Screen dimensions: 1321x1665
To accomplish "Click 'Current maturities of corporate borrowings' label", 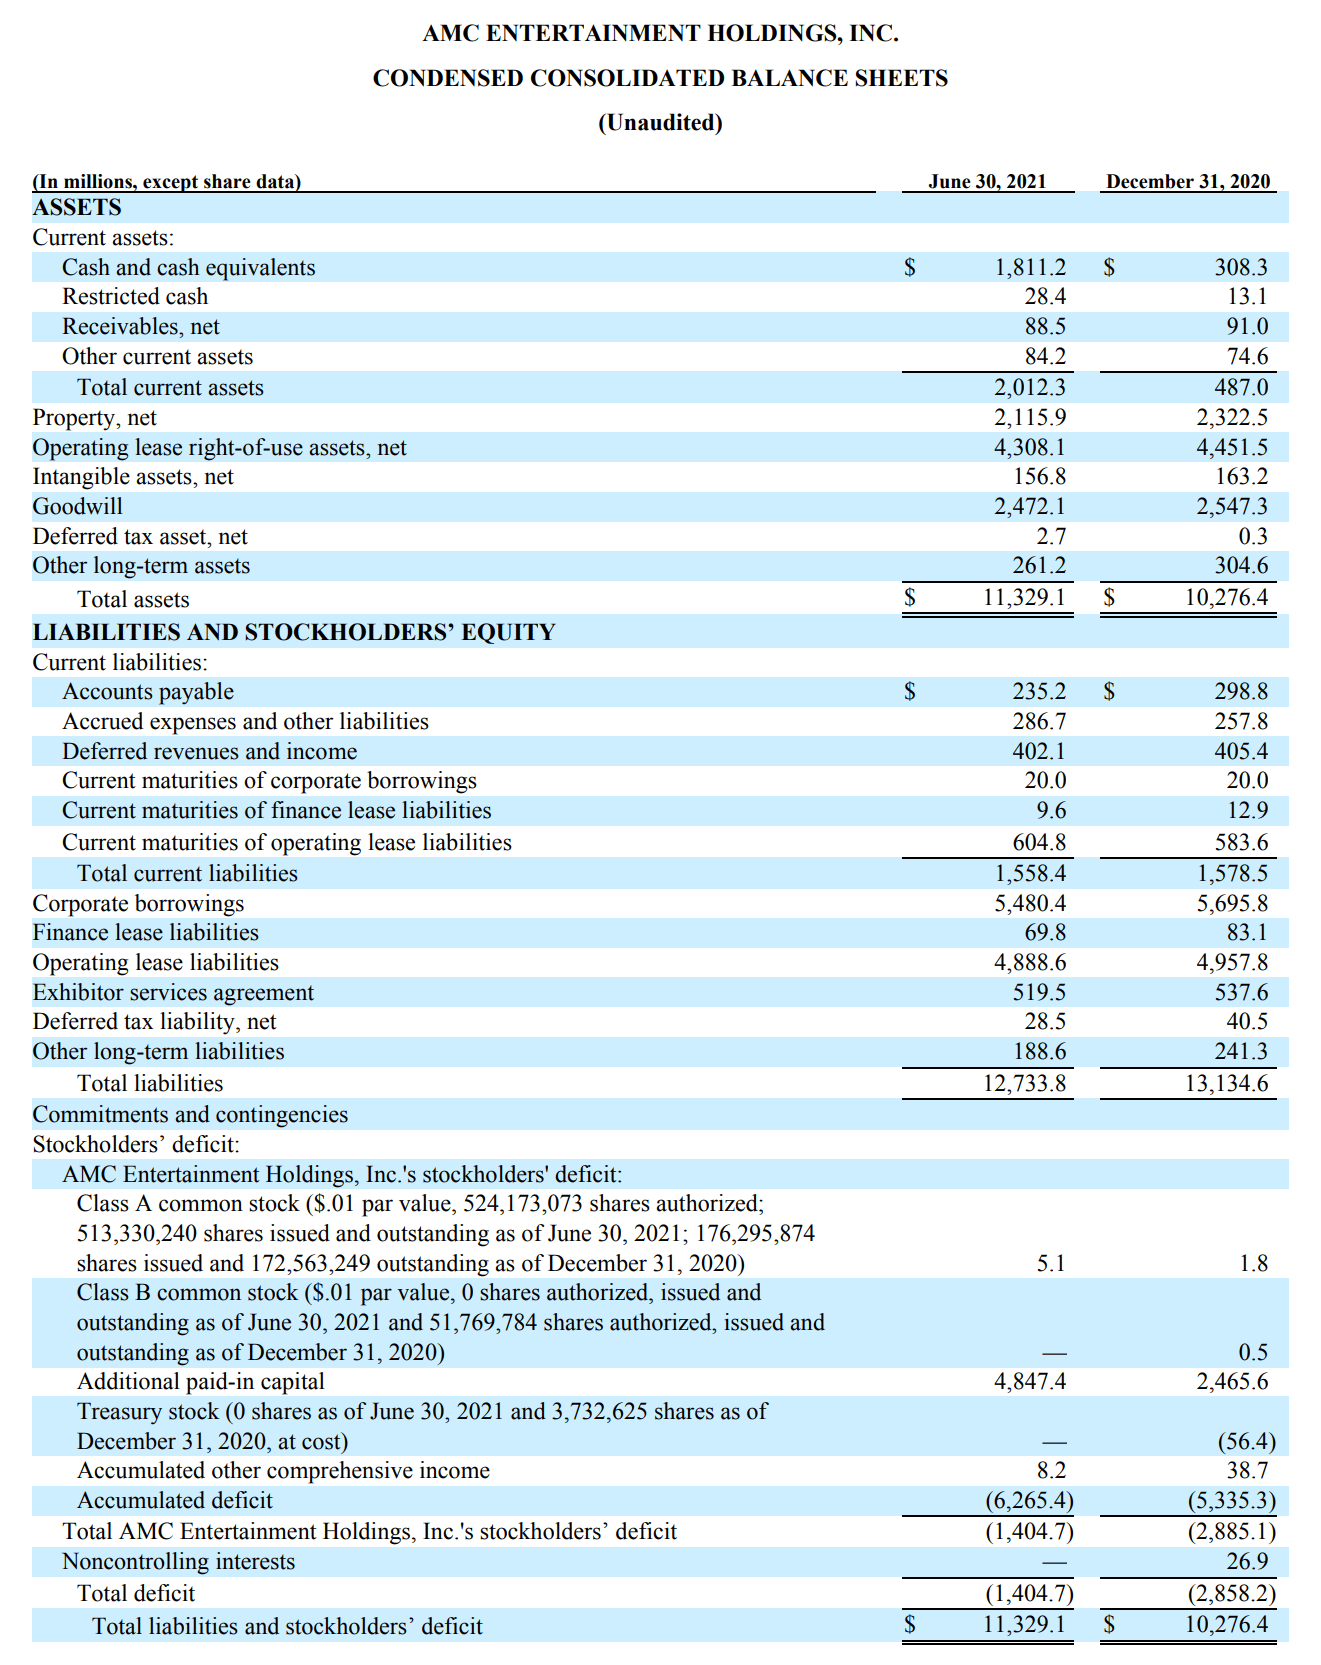I will (269, 781).
